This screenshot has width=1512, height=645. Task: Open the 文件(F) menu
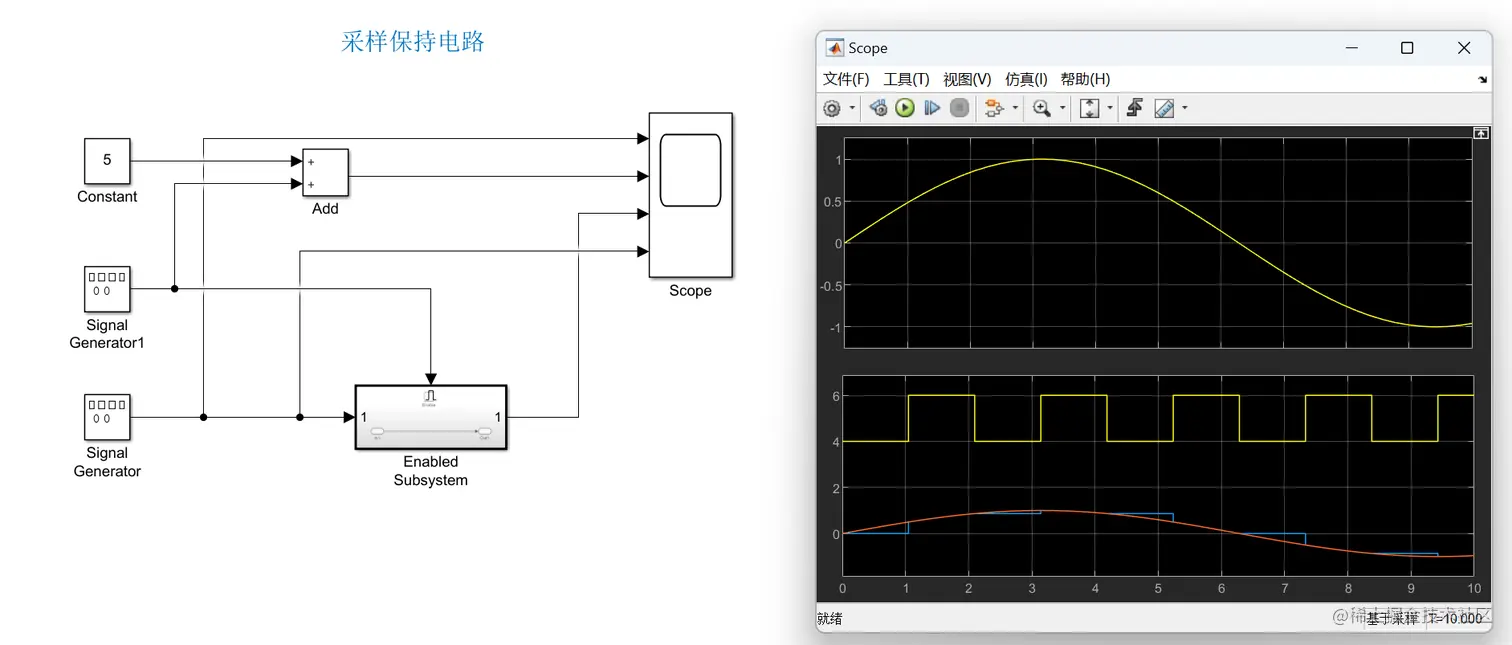click(846, 79)
